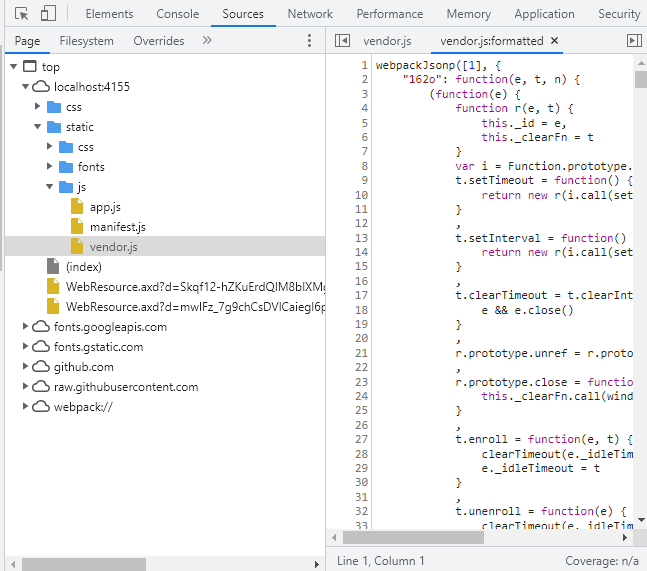Screen dimensions: 647x571
Task: Toggle the device toolbar icon
Action: point(48,13)
